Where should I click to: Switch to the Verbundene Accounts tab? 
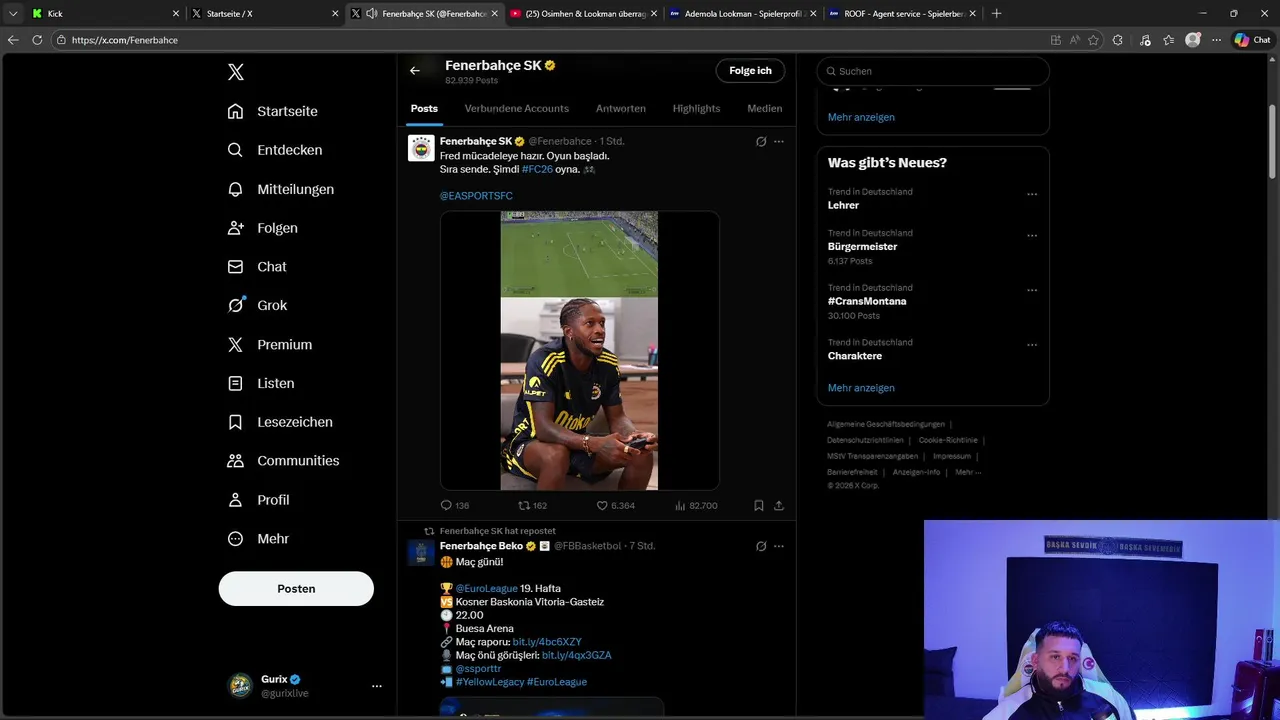[x=517, y=108]
